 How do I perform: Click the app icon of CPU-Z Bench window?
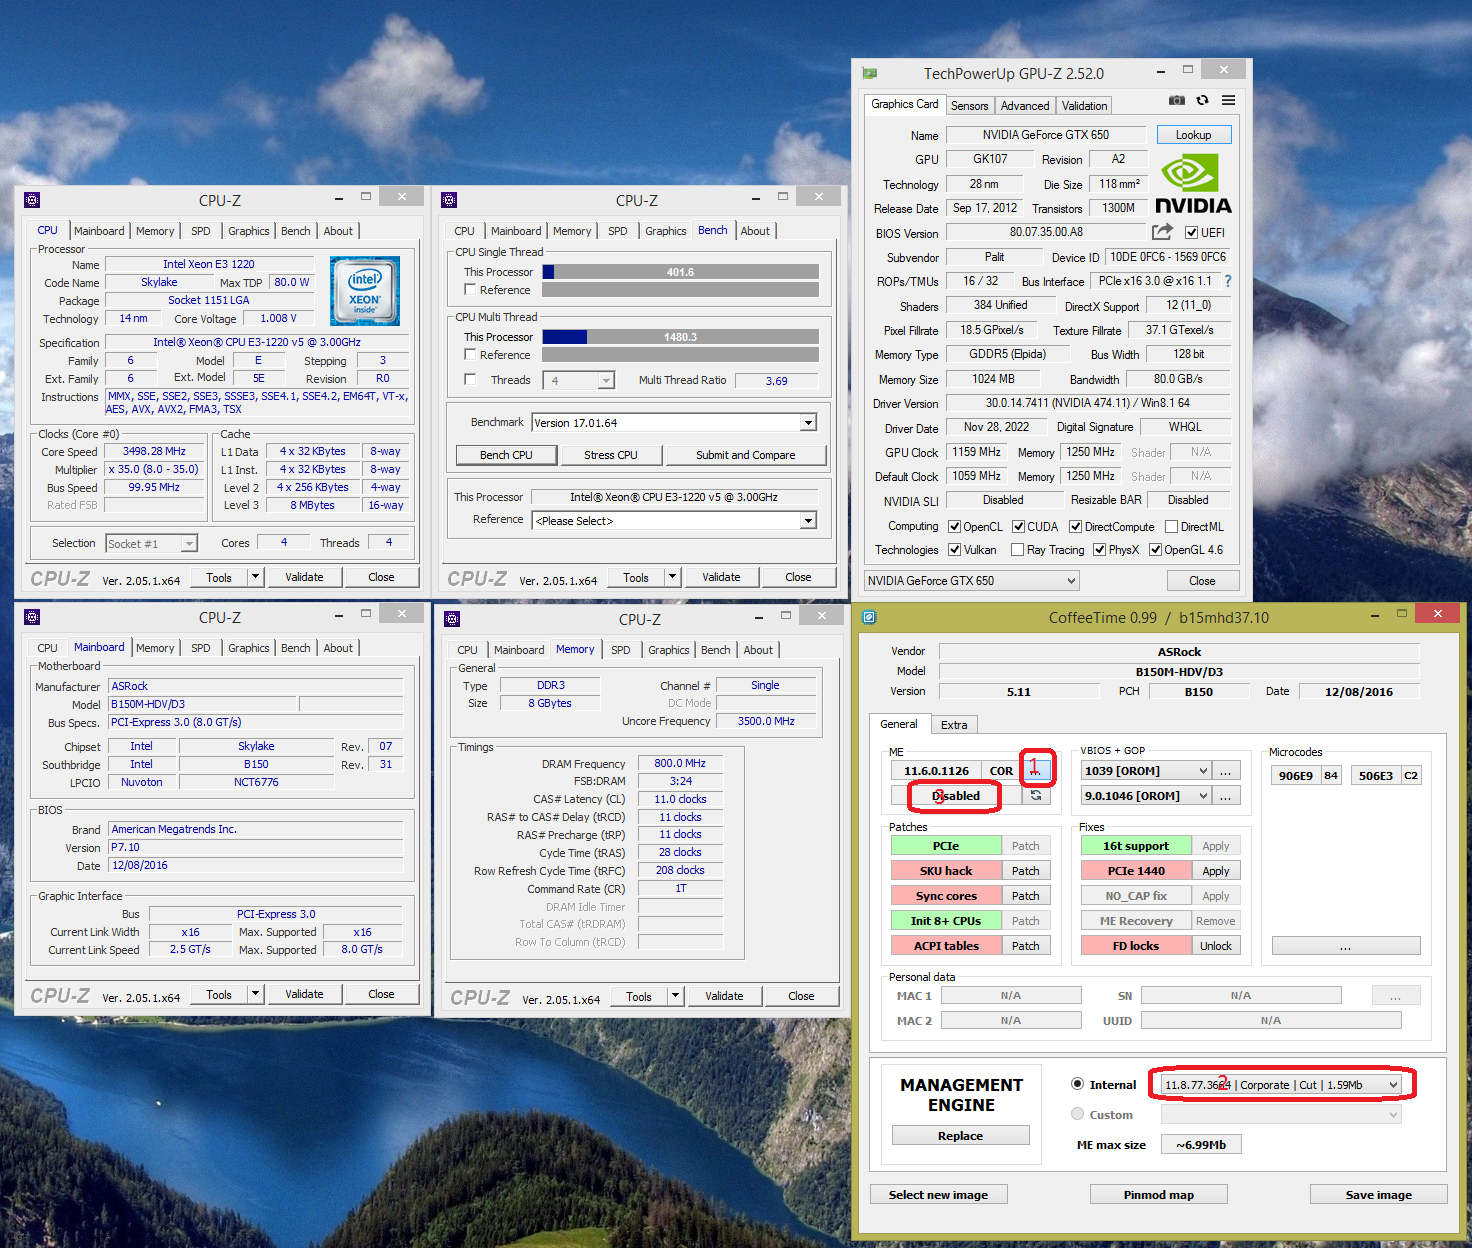(x=449, y=200)
